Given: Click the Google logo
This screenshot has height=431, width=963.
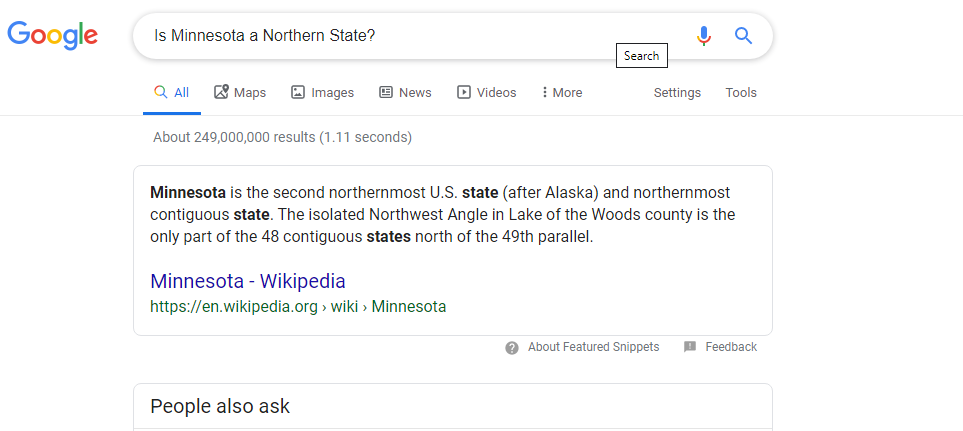Looking at the screenshot, I should tap(52, 36).
